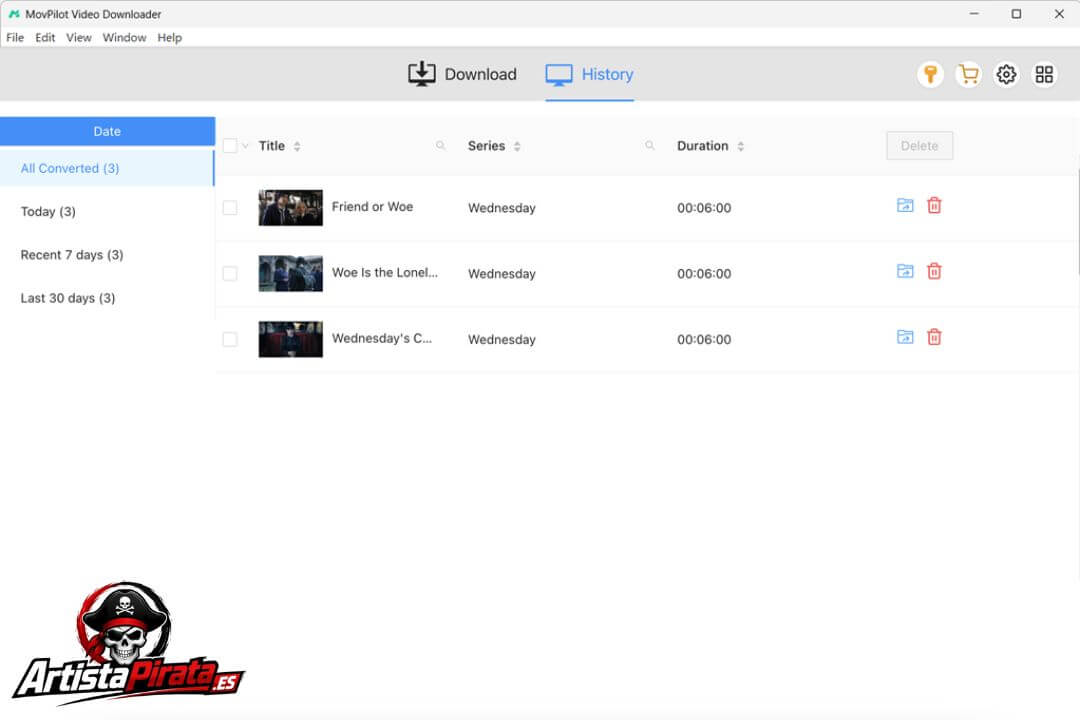
Task: Sort list by Series column arrows
Action: [x=517, y=146]
